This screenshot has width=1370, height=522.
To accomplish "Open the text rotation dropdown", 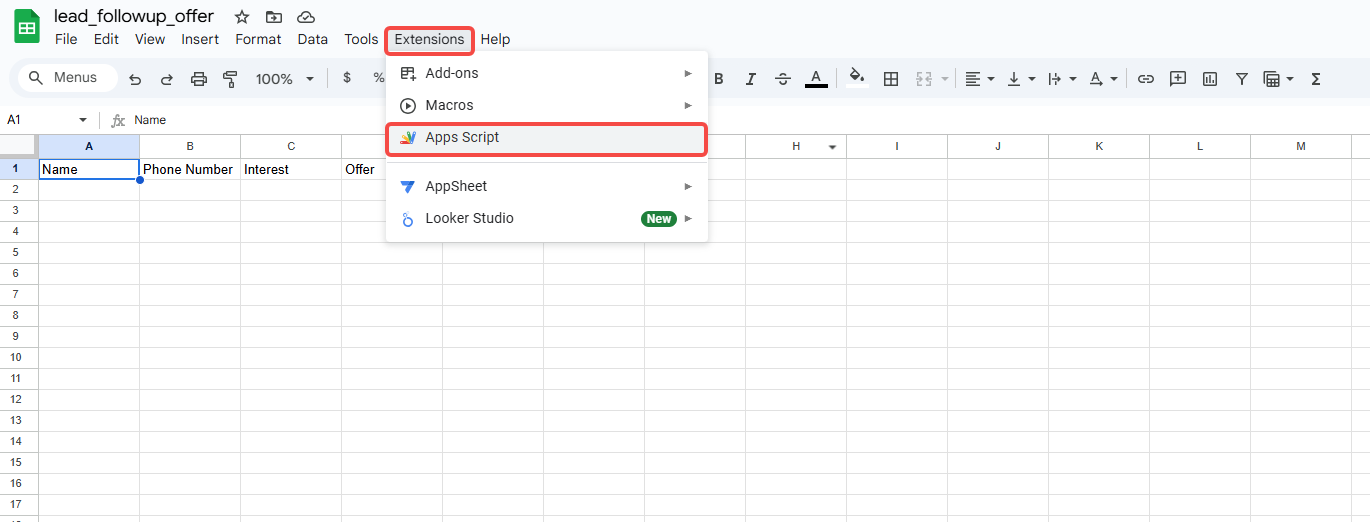I will tap(1103, 78).
